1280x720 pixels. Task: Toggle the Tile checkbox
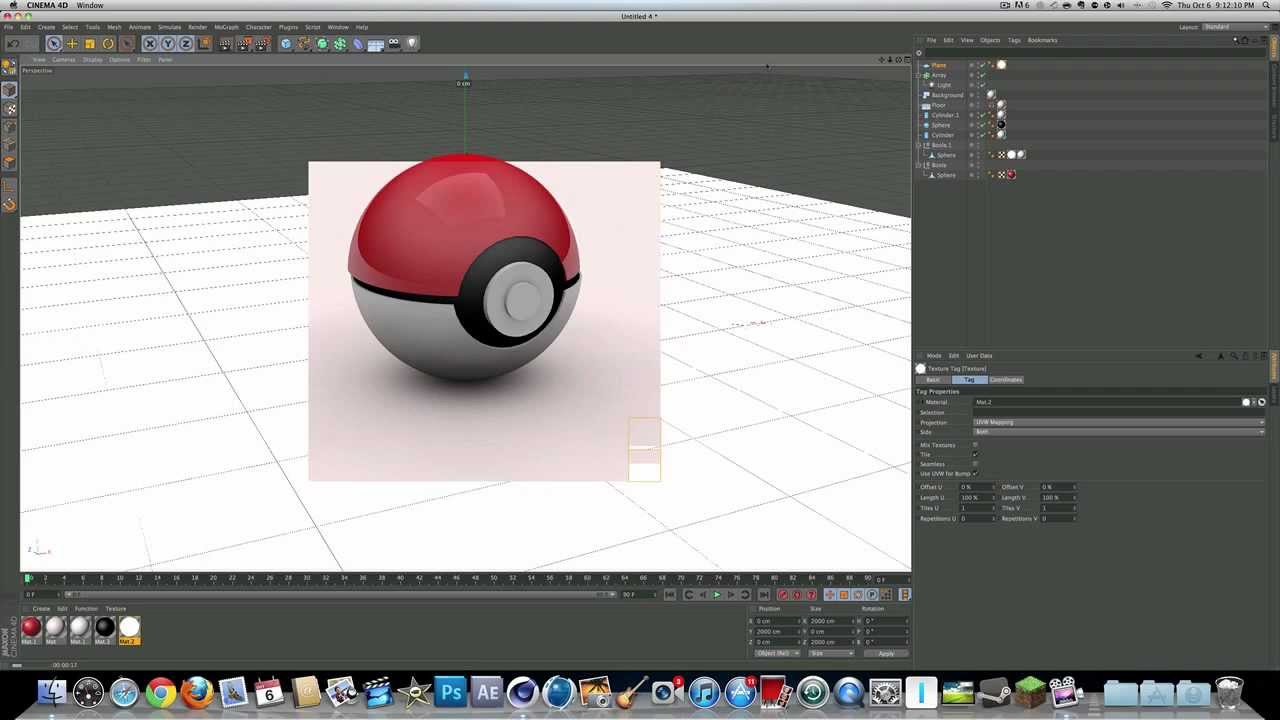coord(975,454)
